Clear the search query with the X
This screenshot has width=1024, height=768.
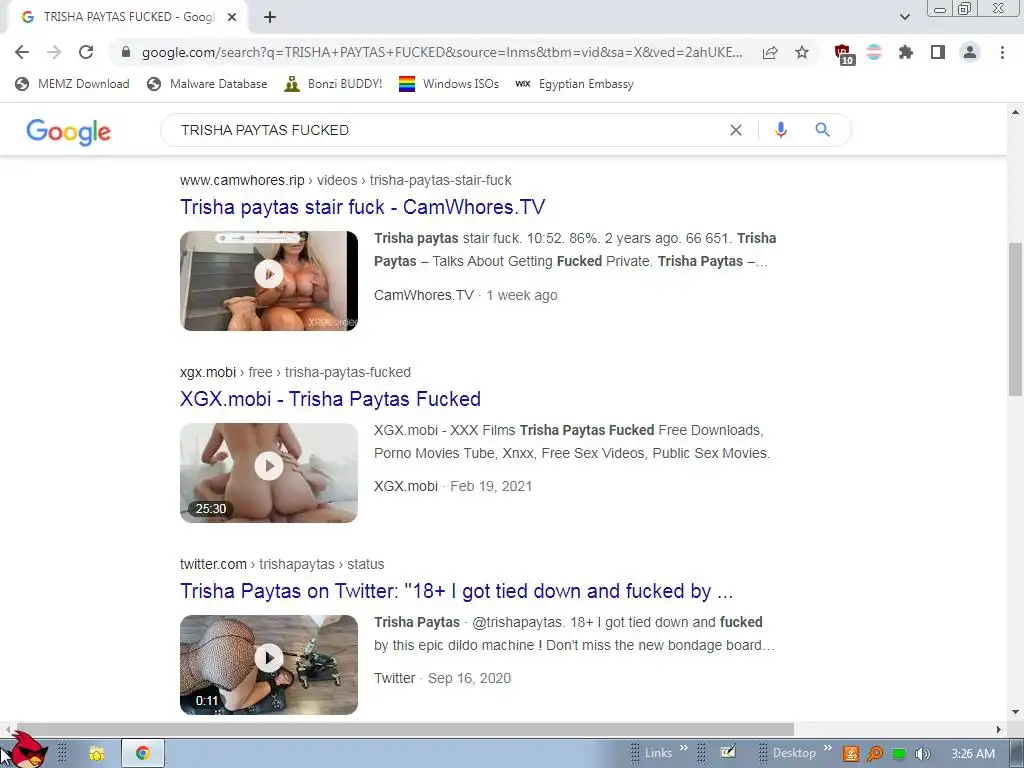pyautogui.click(x=735, y=130)
